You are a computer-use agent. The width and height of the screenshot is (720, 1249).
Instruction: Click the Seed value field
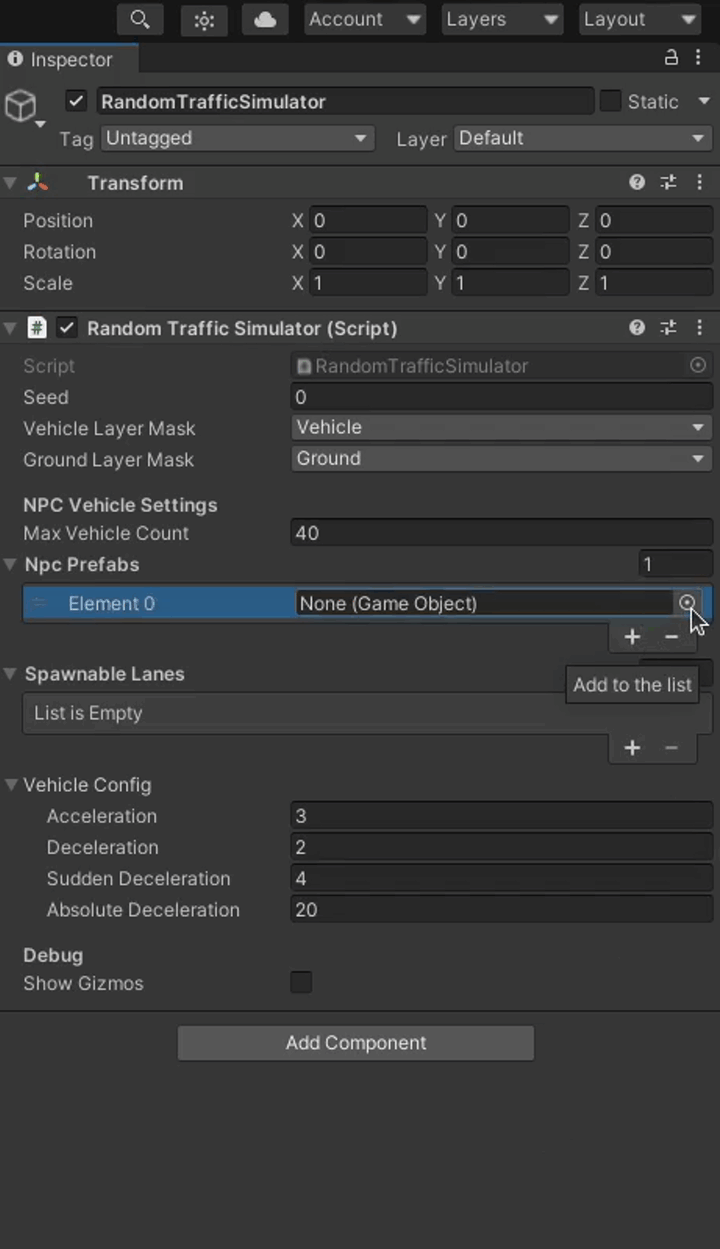pyautogui.click(x=502, y=396)
